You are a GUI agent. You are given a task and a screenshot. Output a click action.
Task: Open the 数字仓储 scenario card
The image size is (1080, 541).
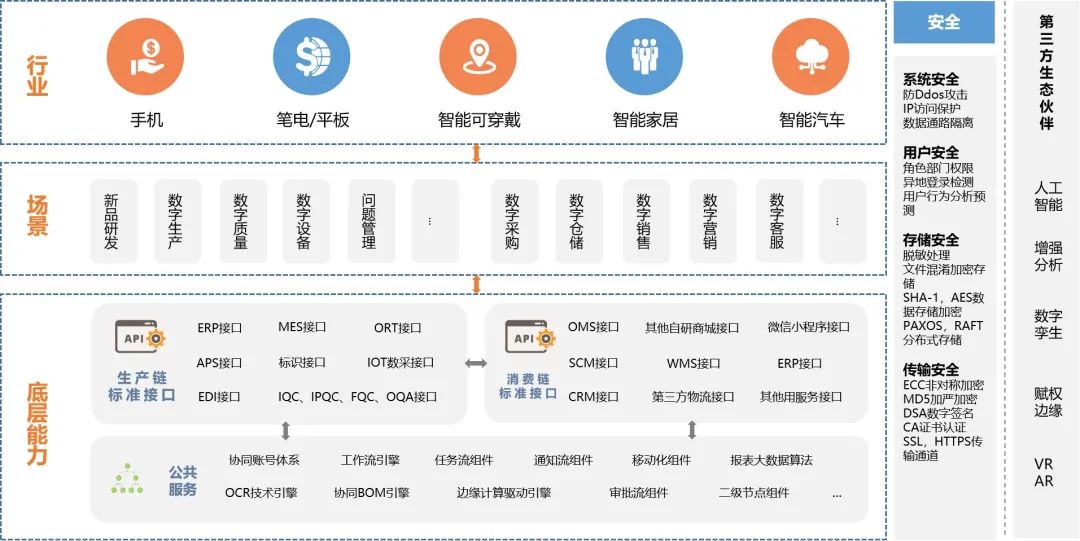click(579, 221)
